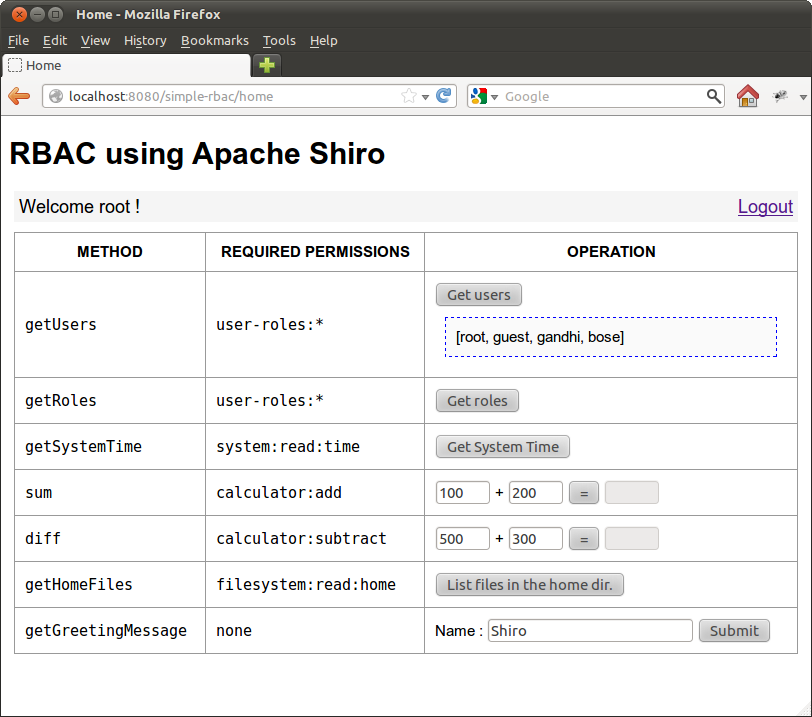Open the Tools menu
The width and height of the screenshot is (812, 717).
[x=279, y=41]
